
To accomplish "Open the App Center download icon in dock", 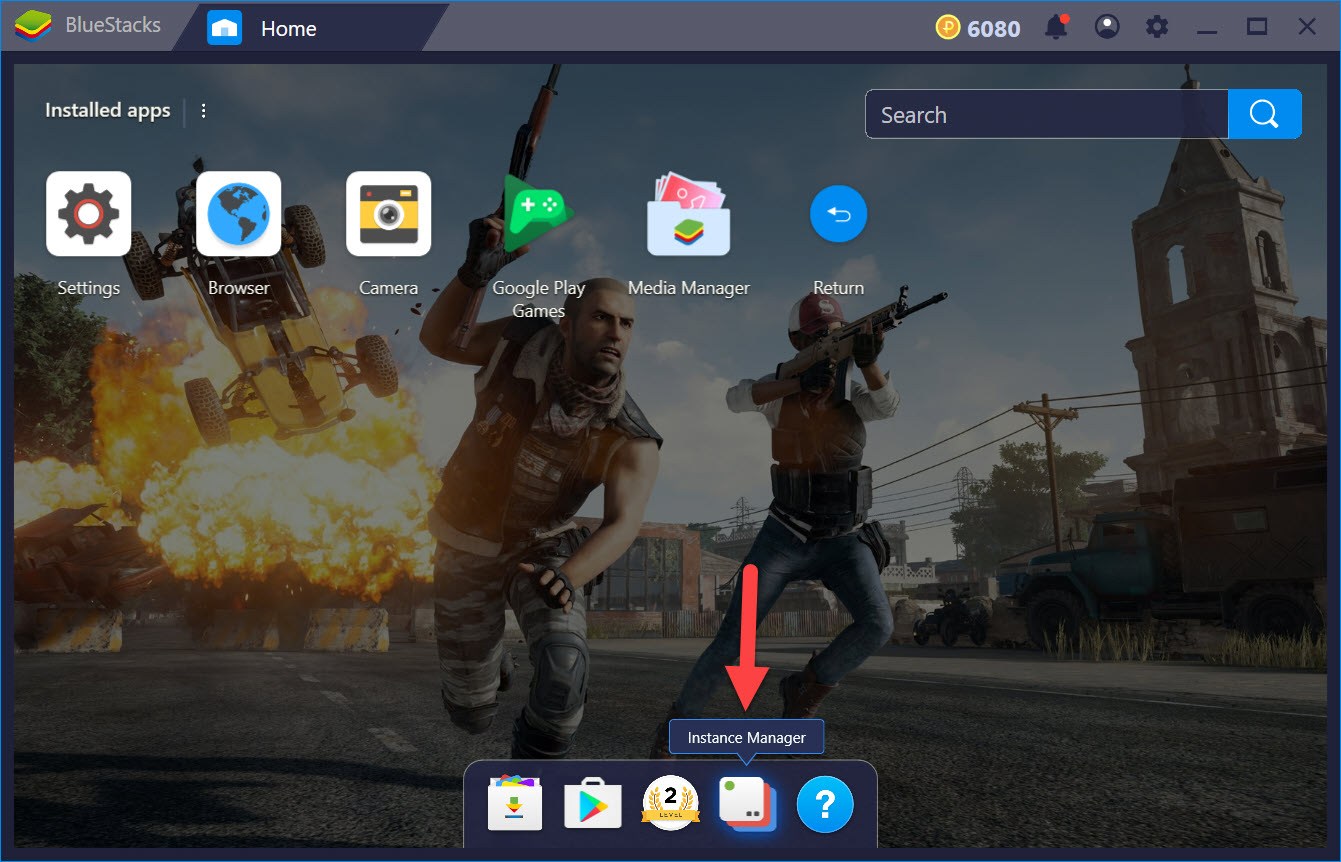I will (x=515, y=803).
